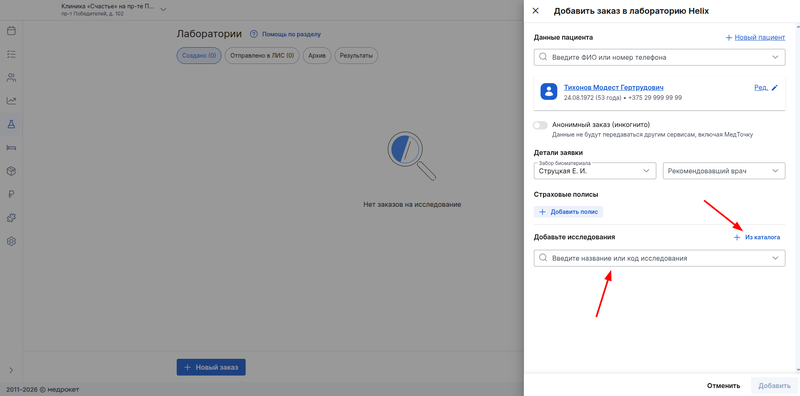Click Новый пациент link

tap(760, 37)
